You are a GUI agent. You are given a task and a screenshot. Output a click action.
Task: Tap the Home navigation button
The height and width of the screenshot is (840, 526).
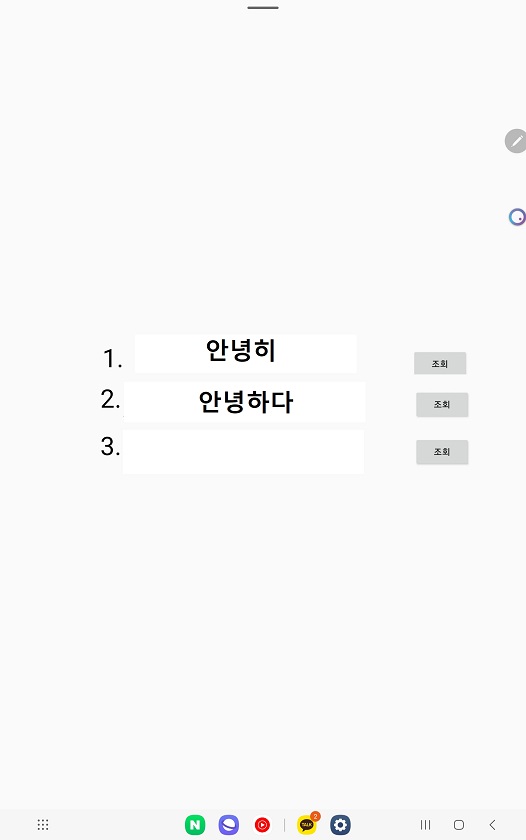459,824
